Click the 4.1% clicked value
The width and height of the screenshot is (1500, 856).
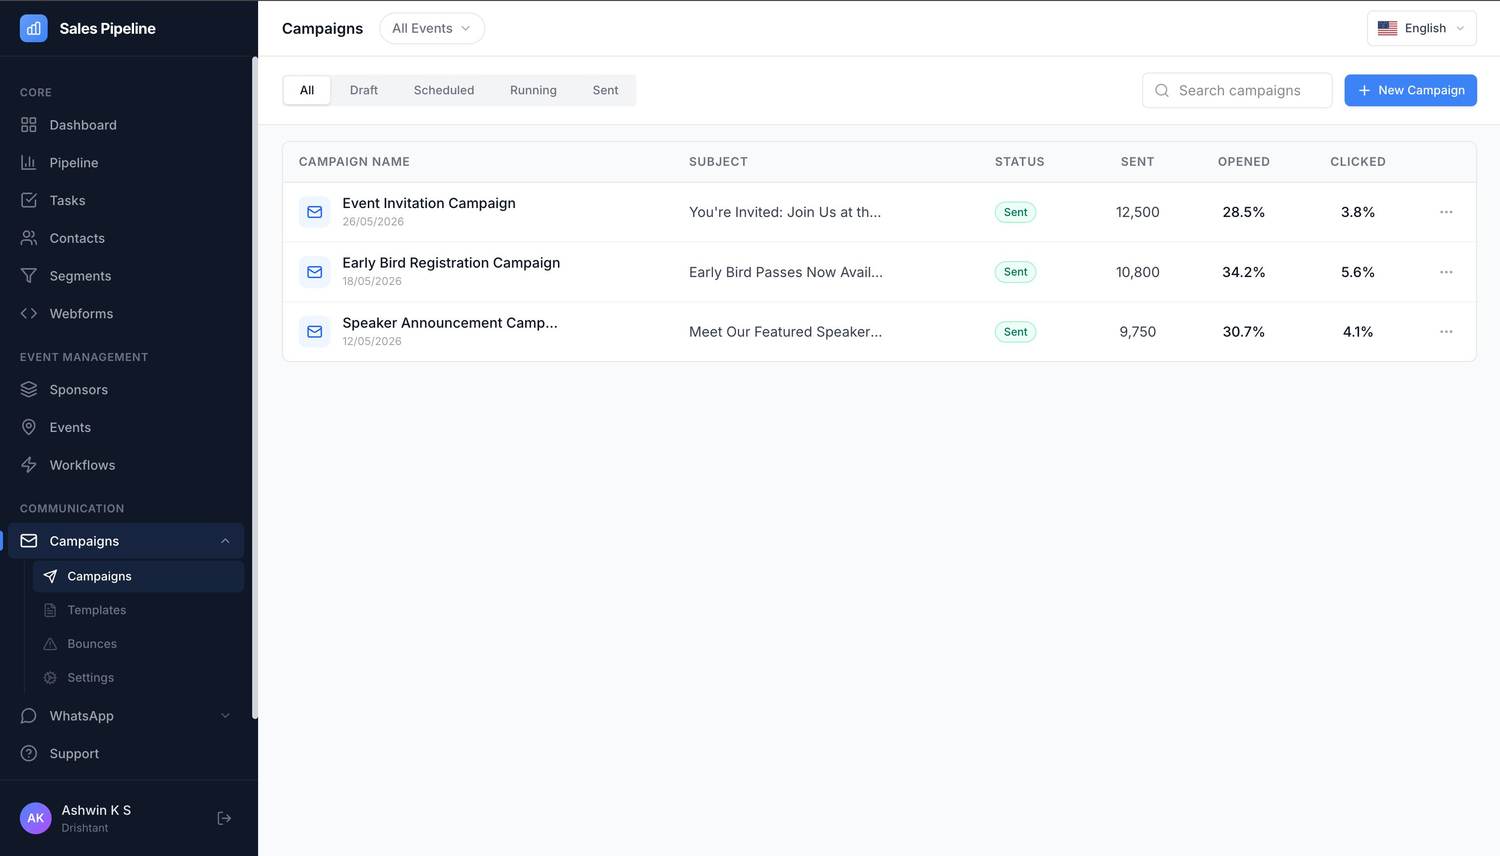click(1357, 332)
